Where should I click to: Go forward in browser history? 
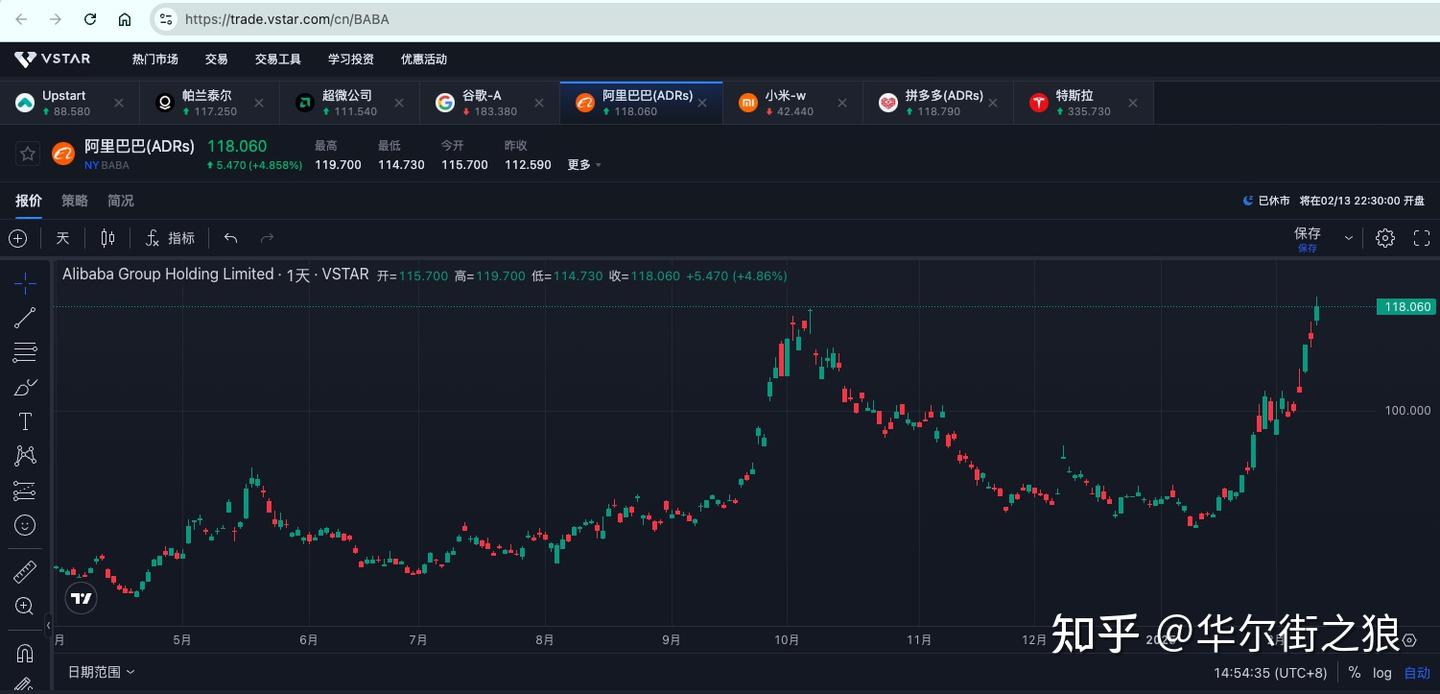[56, 19]
